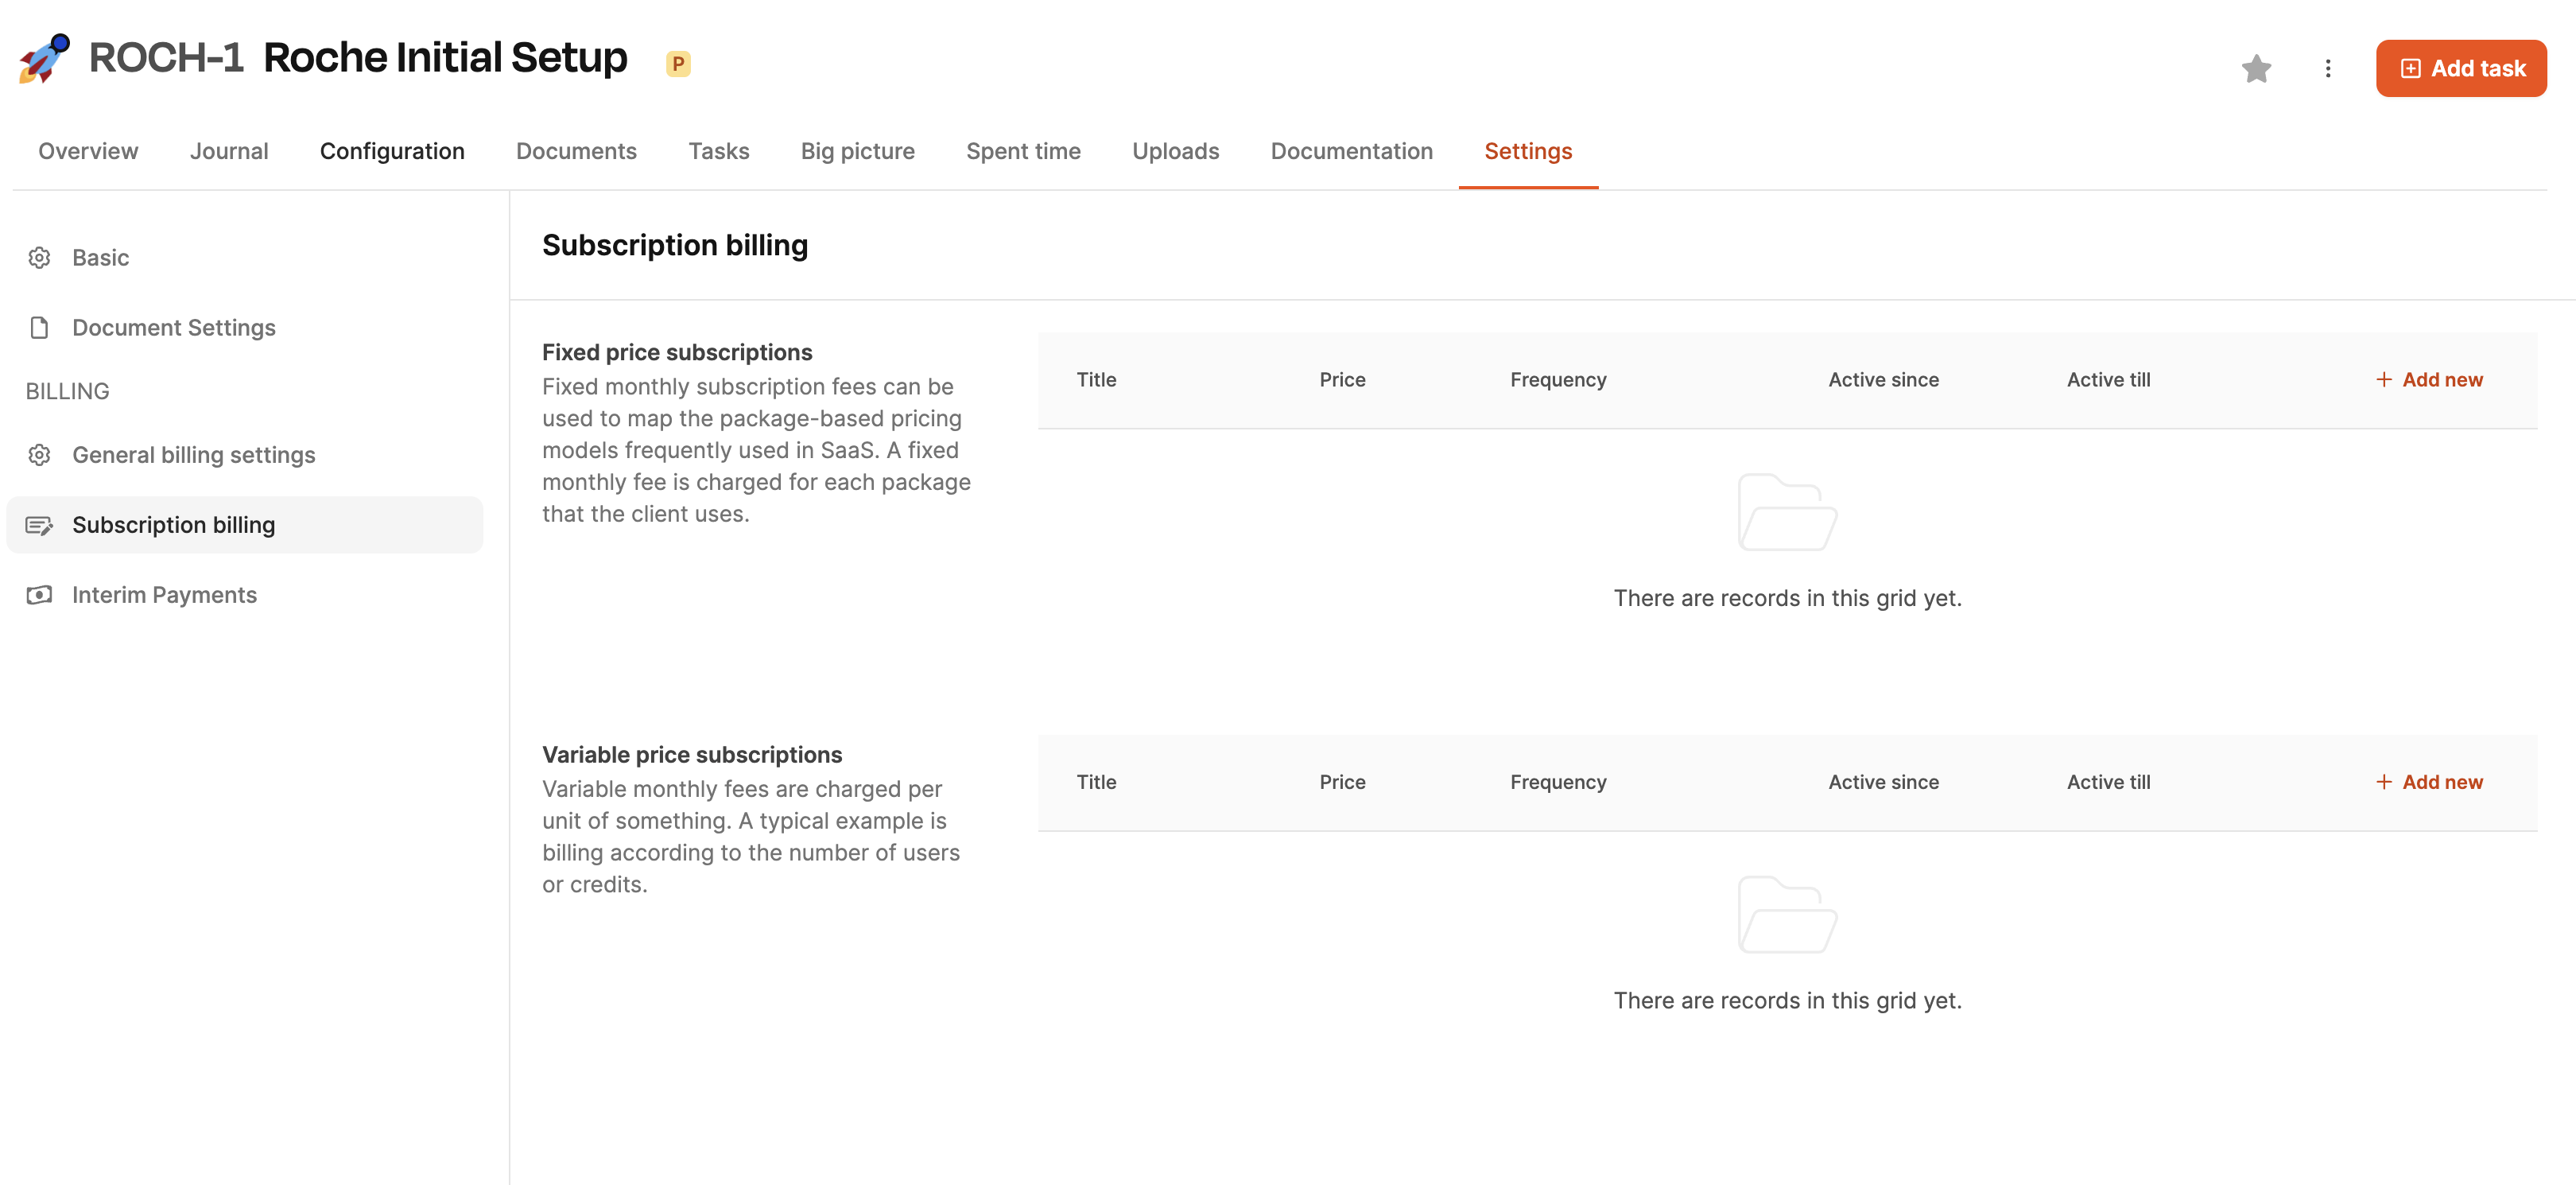Viewport: 2576px width, 1185px height.
Task: Click the Subscription billing sidebar icon
Action: click(x=39, y=525)
